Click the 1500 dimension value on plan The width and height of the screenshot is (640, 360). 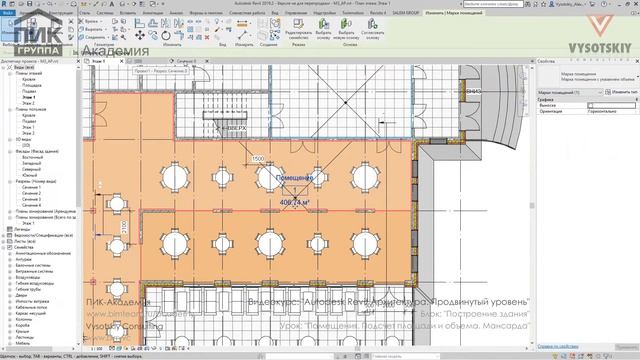coord(258,158)
